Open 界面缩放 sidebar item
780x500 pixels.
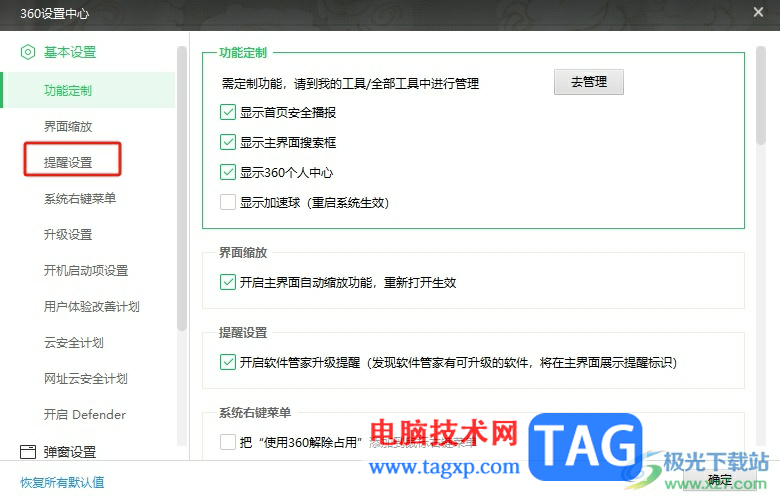68,126
